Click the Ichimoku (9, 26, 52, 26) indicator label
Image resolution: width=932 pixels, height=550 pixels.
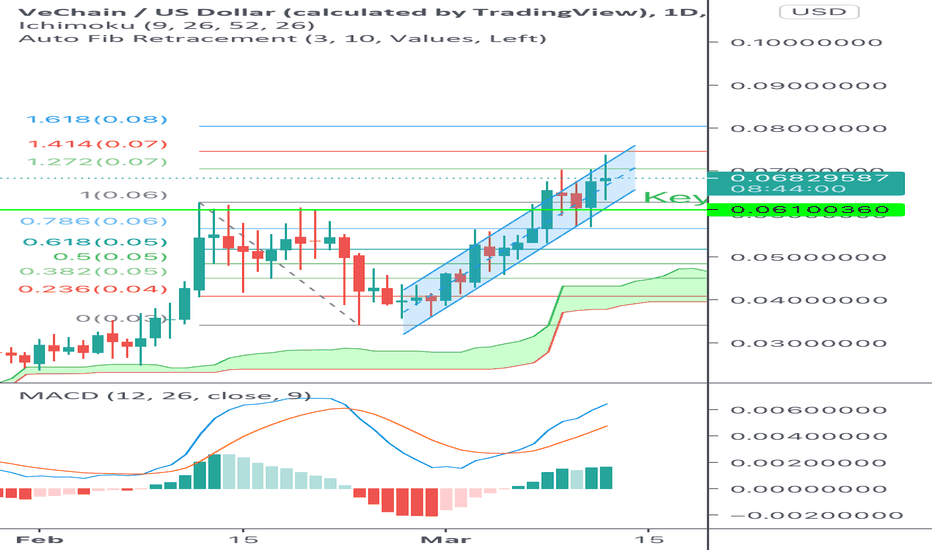166,26
